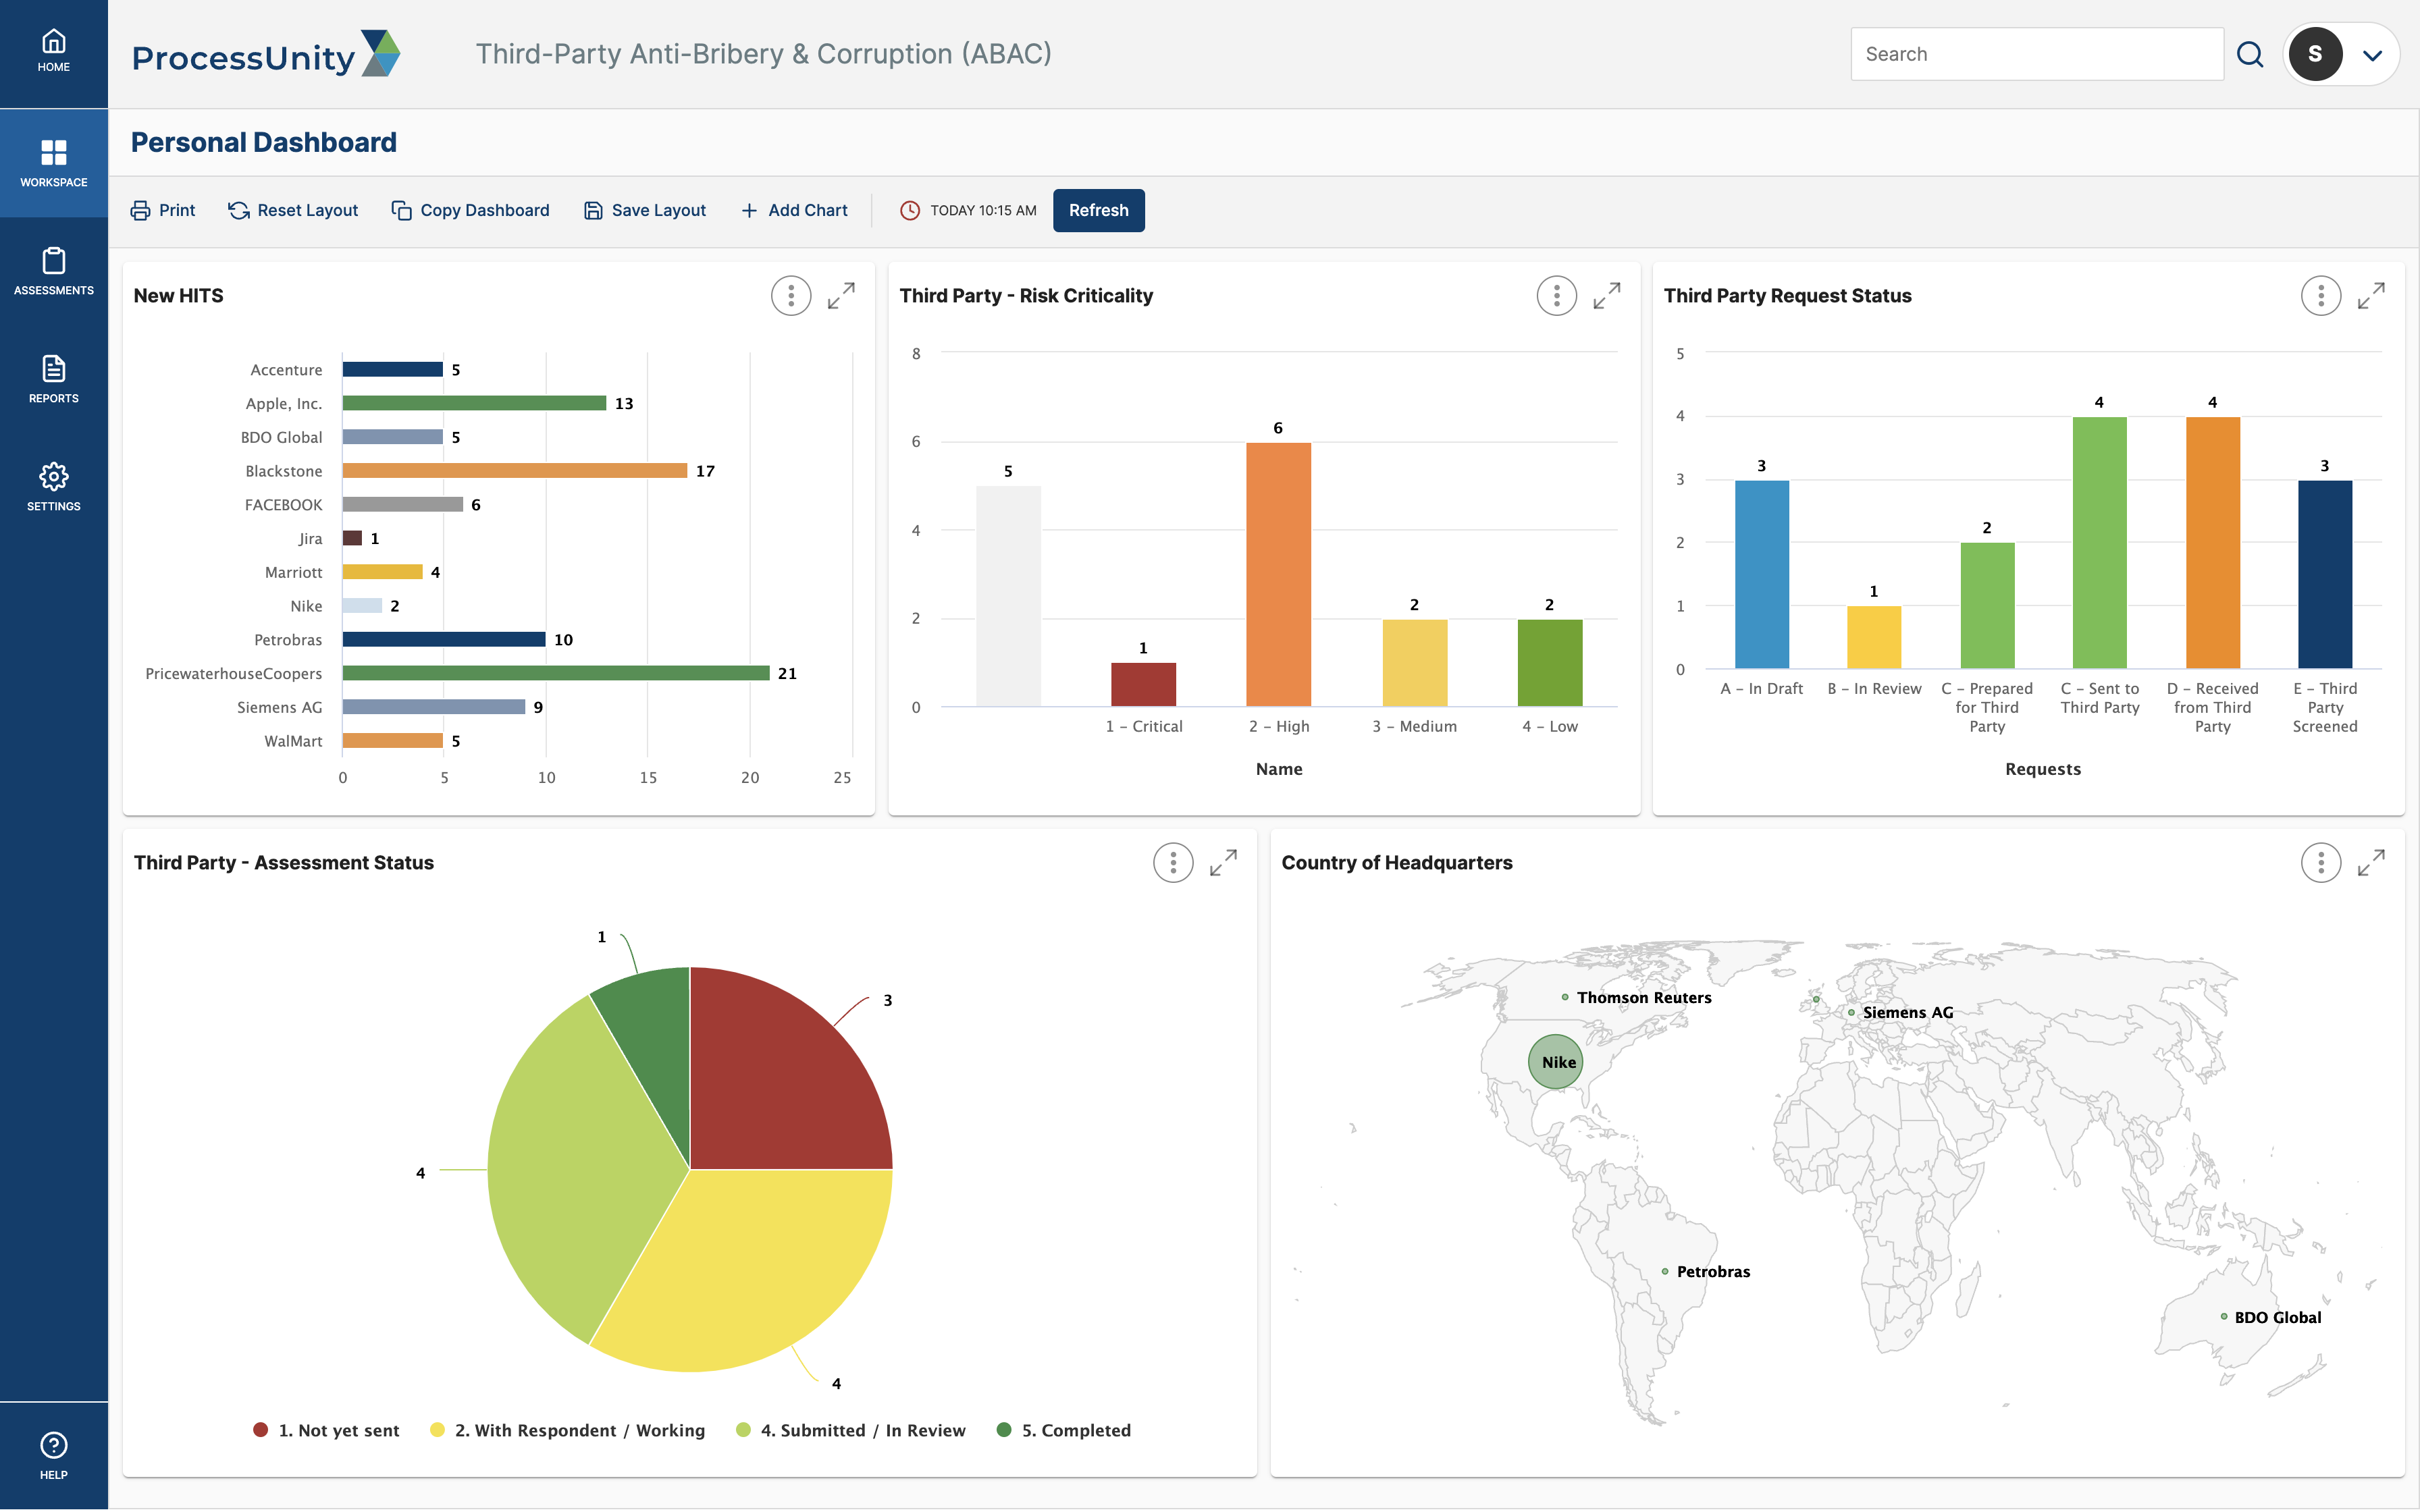Screen dimensions: 2420x1512
Task: Toggle the '5. Completed' legend item
Action: (1064, 1430)
